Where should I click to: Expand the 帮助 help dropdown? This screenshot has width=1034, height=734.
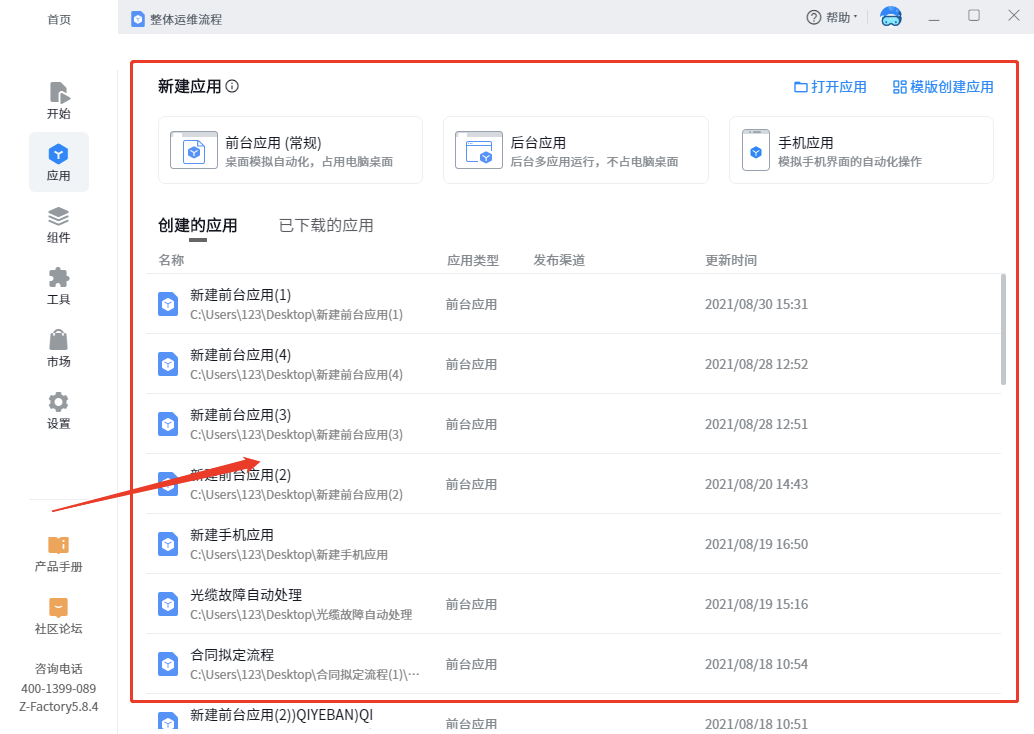pyautogui.click(x=832, y=17)
